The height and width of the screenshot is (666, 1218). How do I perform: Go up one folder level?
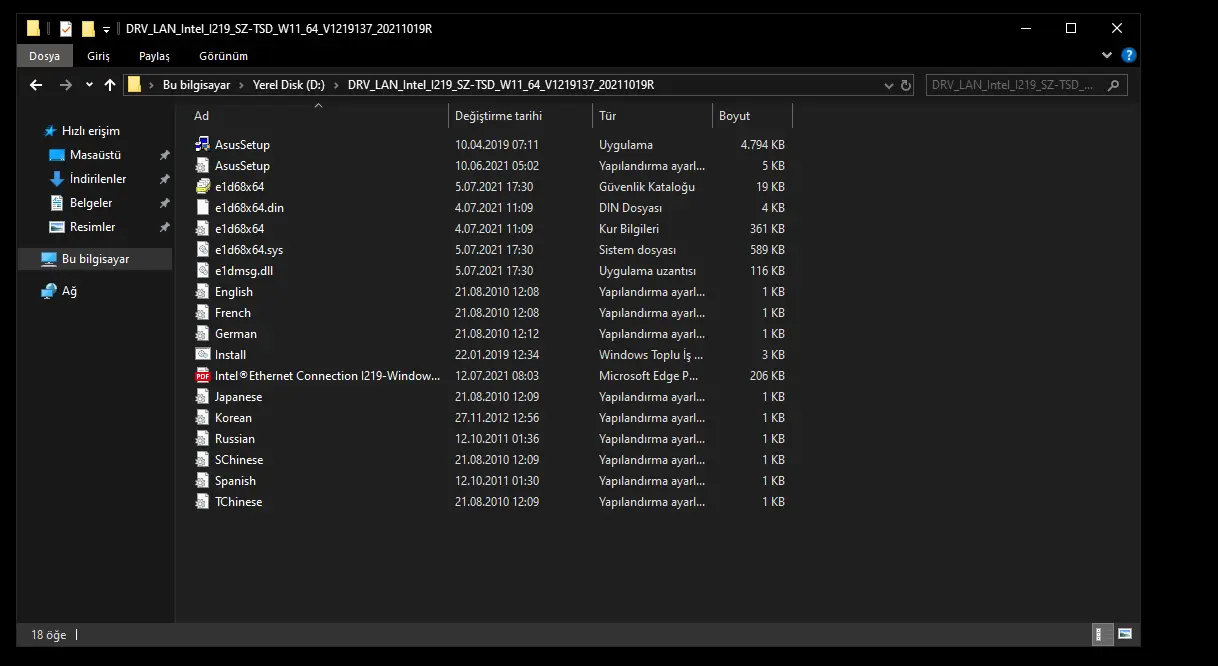(110, 85)
